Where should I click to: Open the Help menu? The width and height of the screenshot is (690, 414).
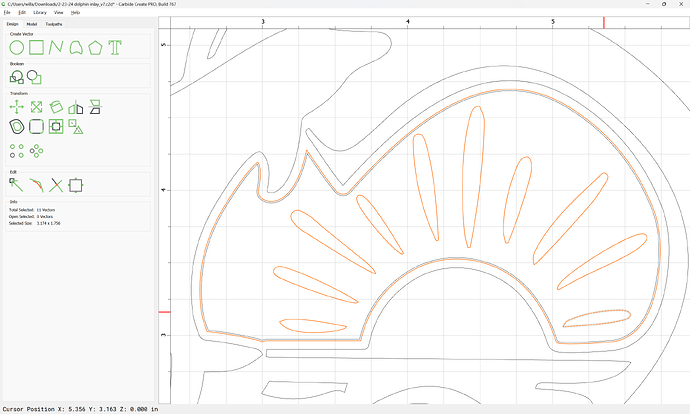click(76, 12)
